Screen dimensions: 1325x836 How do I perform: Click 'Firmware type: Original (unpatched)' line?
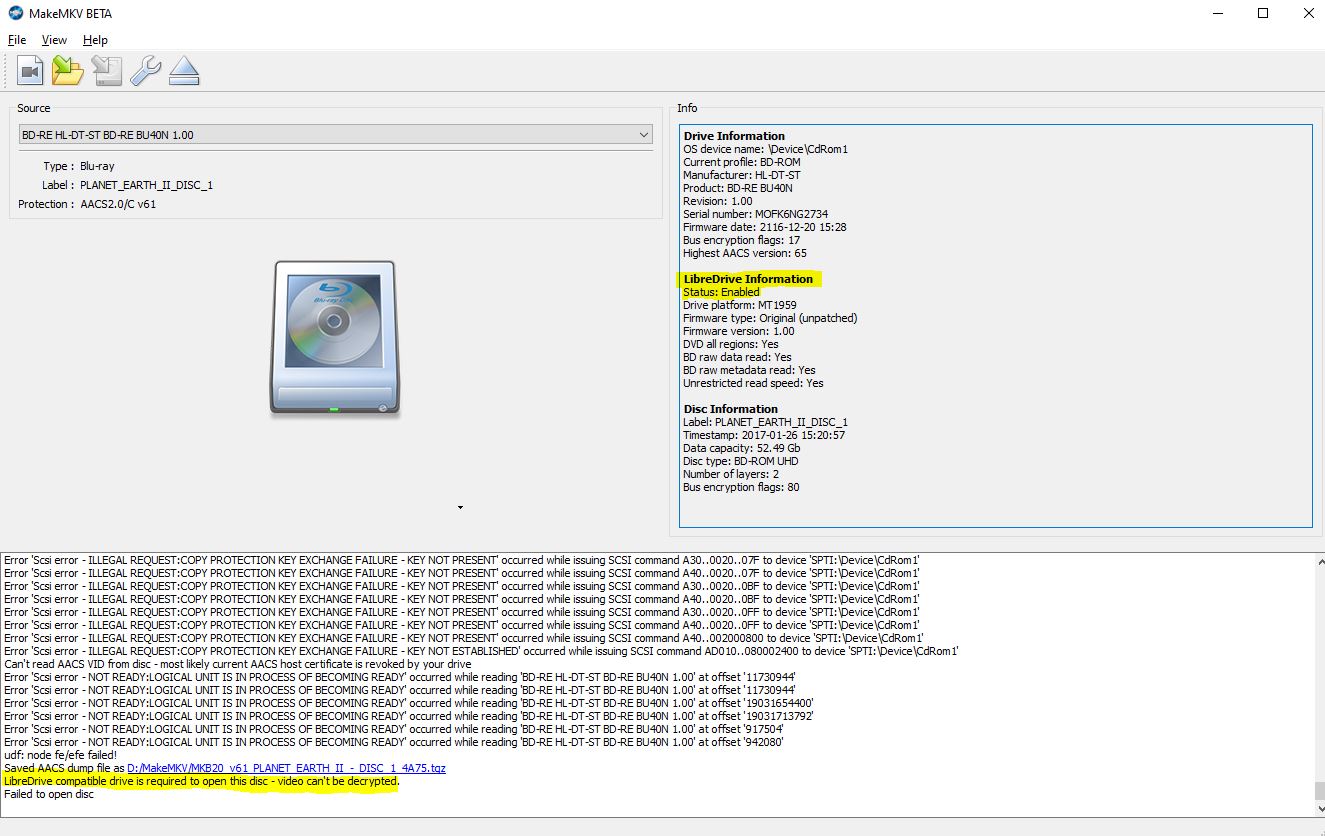(x=770, y=318)
